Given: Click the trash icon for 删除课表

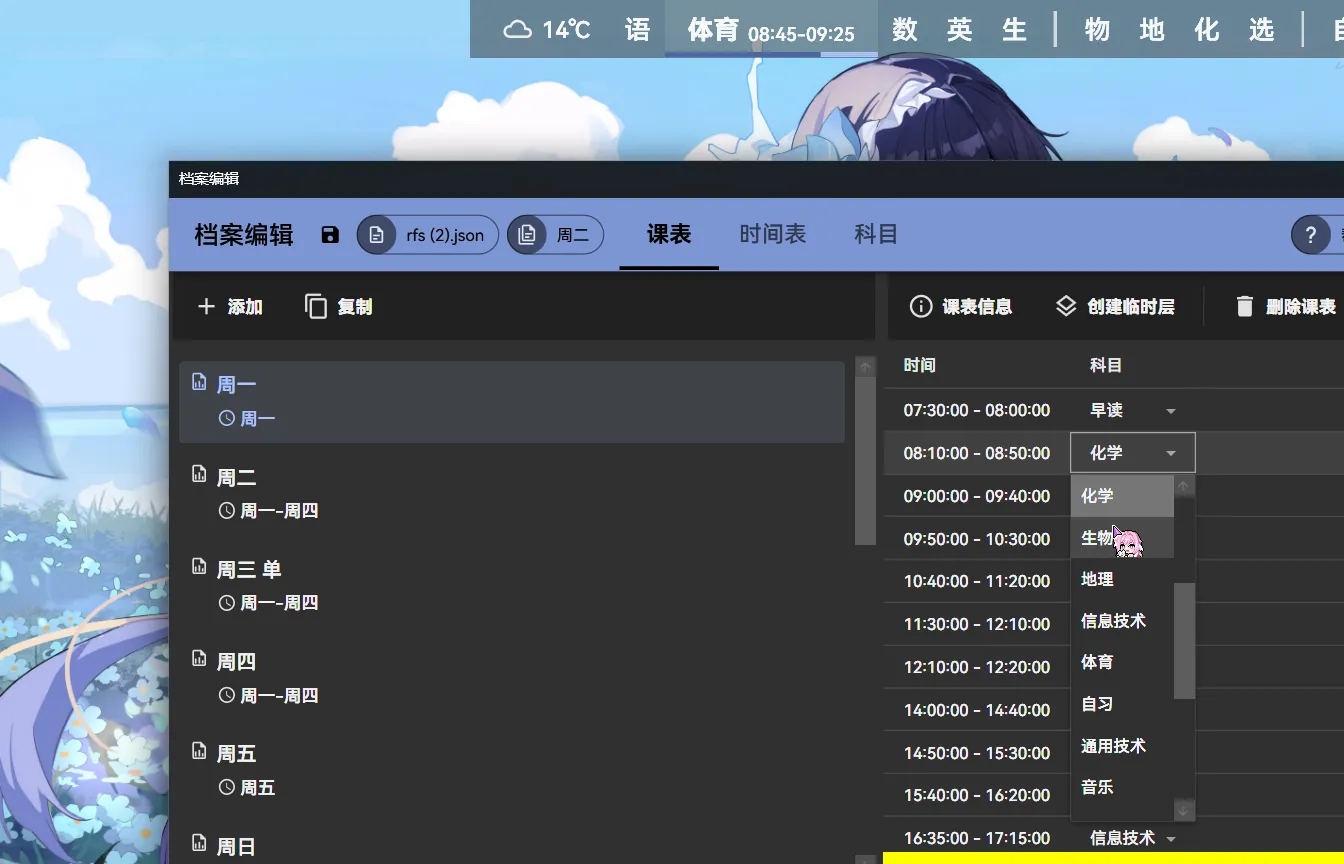Looking at the screenshot, I should (1245, 306).
